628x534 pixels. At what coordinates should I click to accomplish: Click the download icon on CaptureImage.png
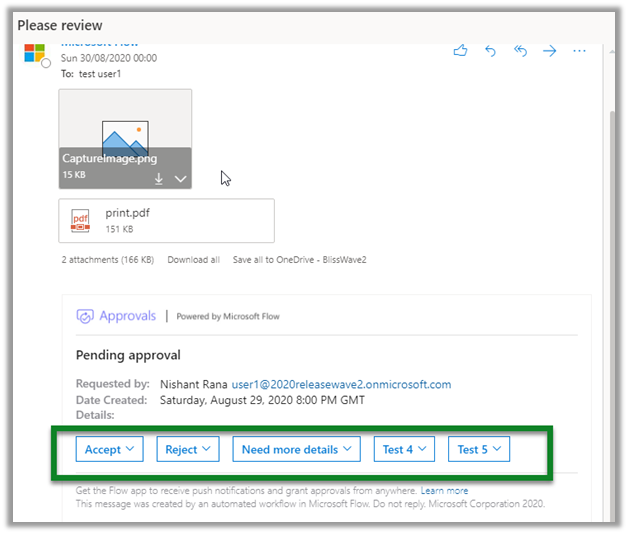pyautogui.click(x=158, y=179)
